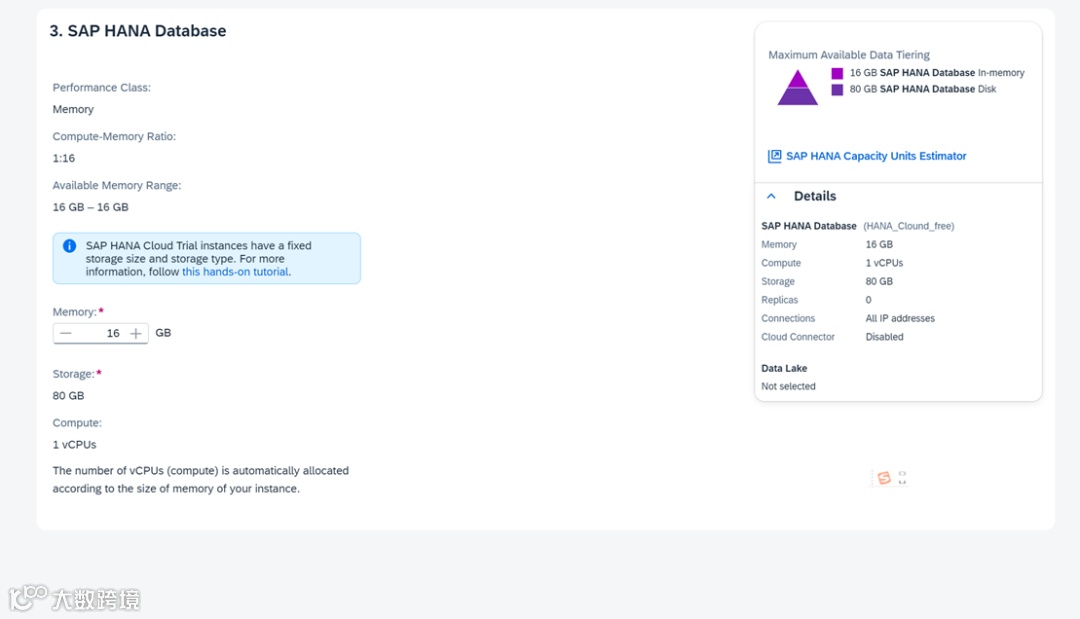Click the vCPUs automatic allocation note

[x=200, y=480]
